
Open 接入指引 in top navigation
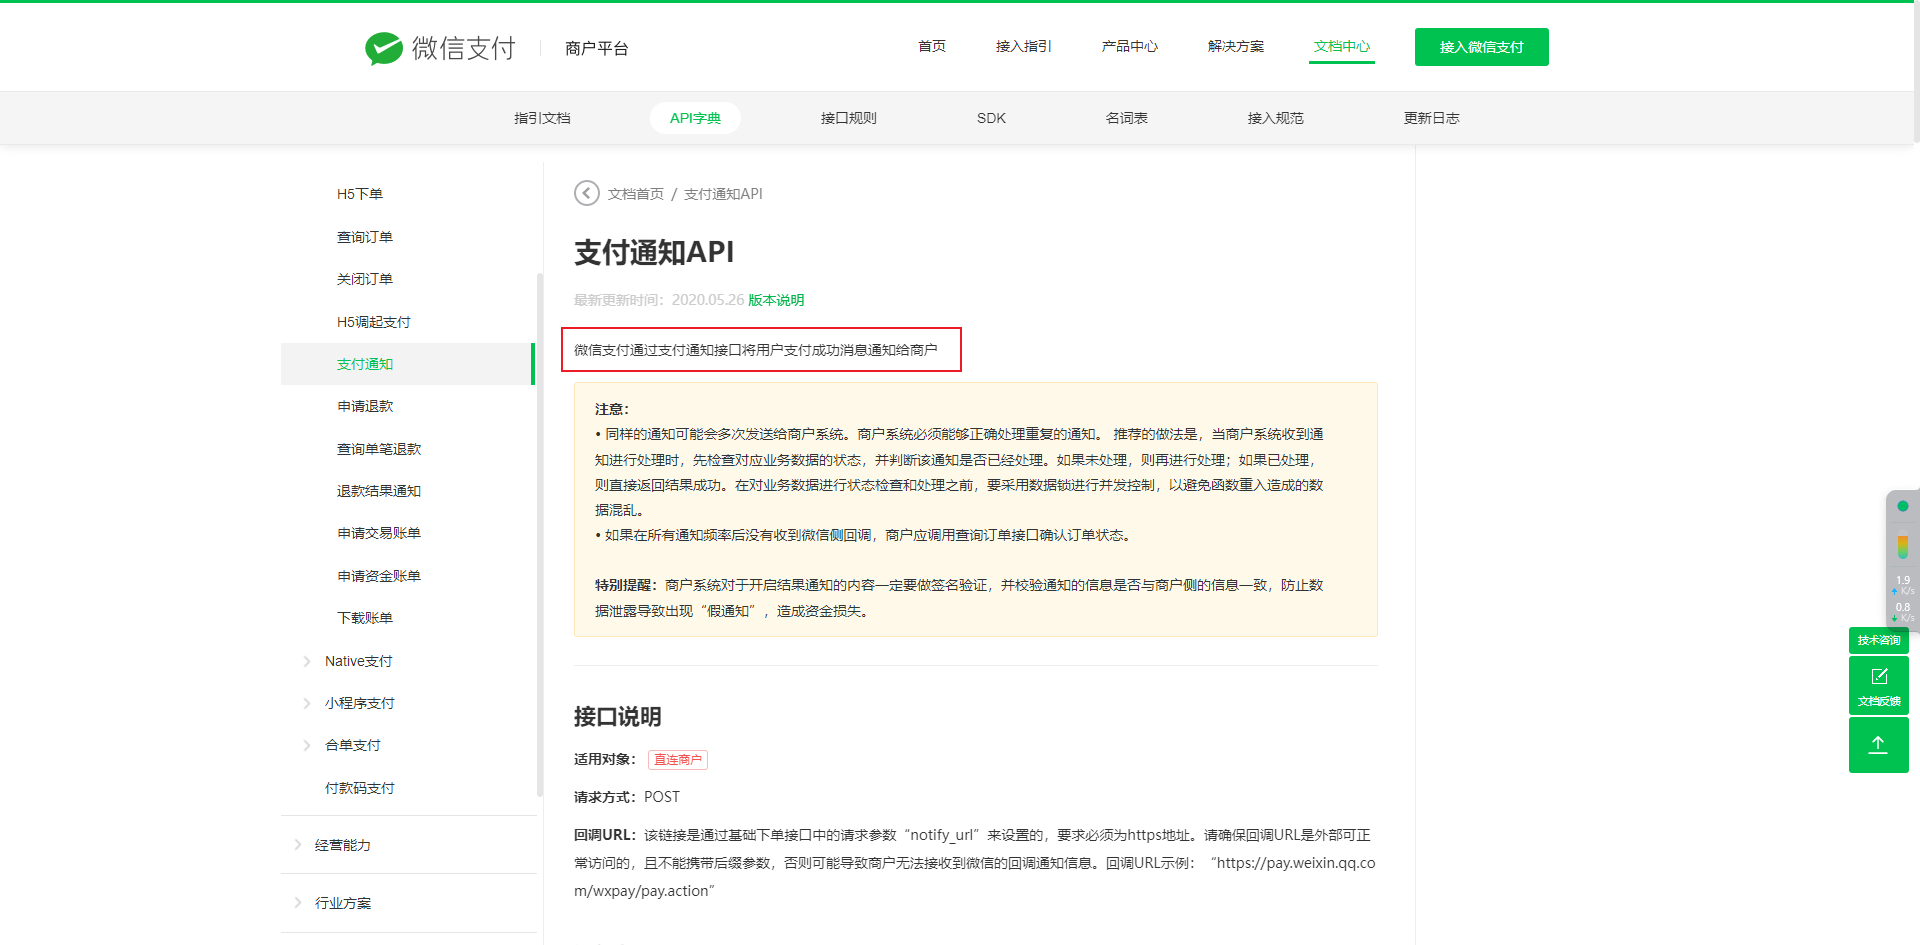[1023, 46]
